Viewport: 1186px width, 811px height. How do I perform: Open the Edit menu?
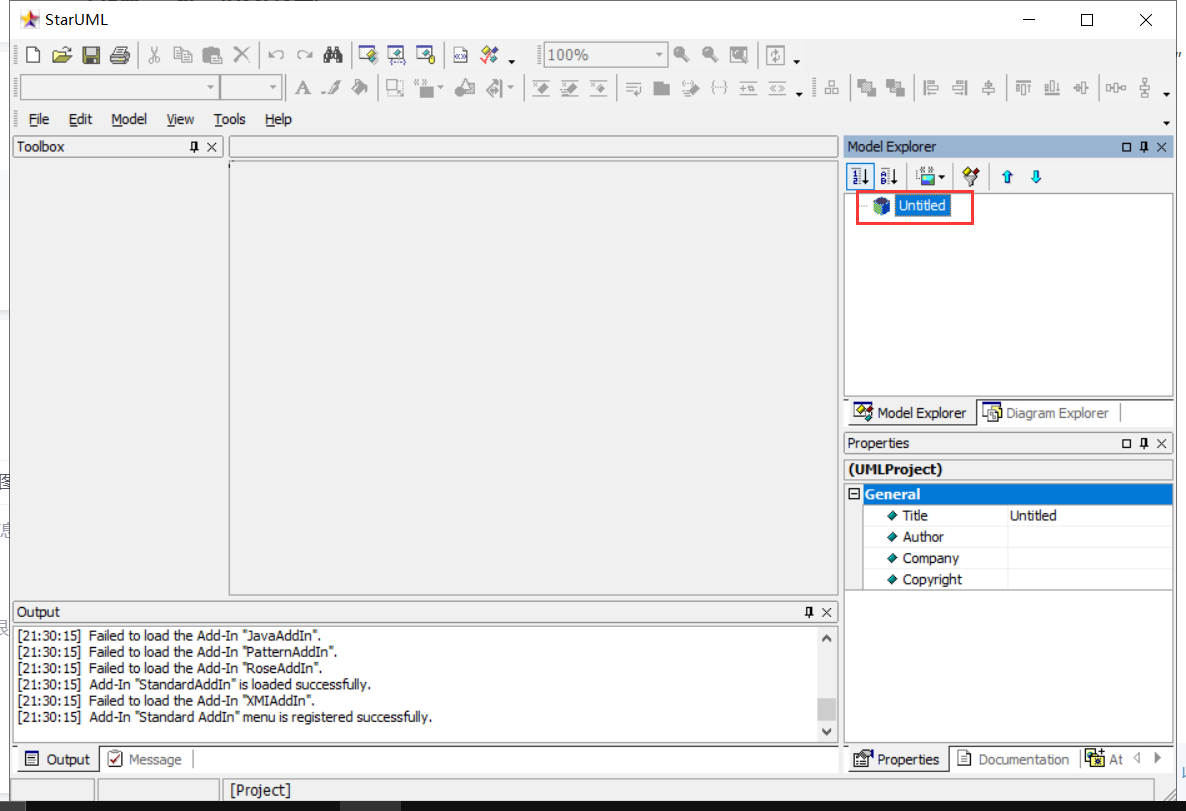[x=80, y=120]
